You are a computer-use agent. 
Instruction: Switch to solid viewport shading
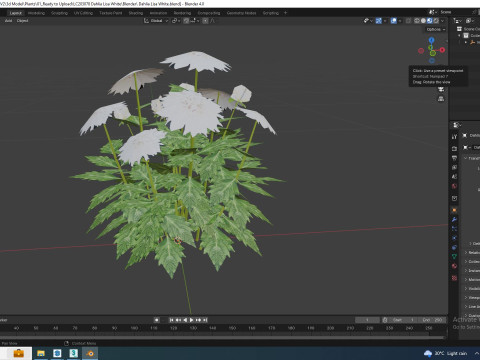tap(423, 21)
